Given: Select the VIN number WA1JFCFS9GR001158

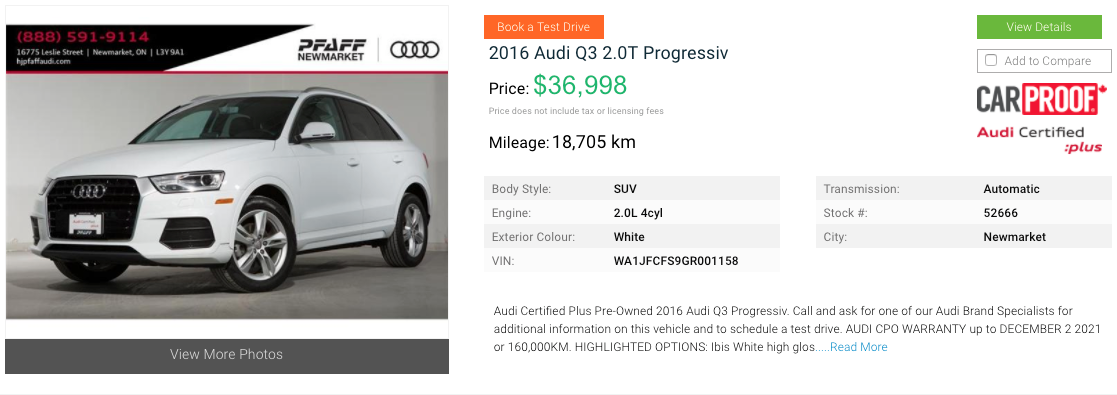Looking at the screenshot, I should 676,261.
